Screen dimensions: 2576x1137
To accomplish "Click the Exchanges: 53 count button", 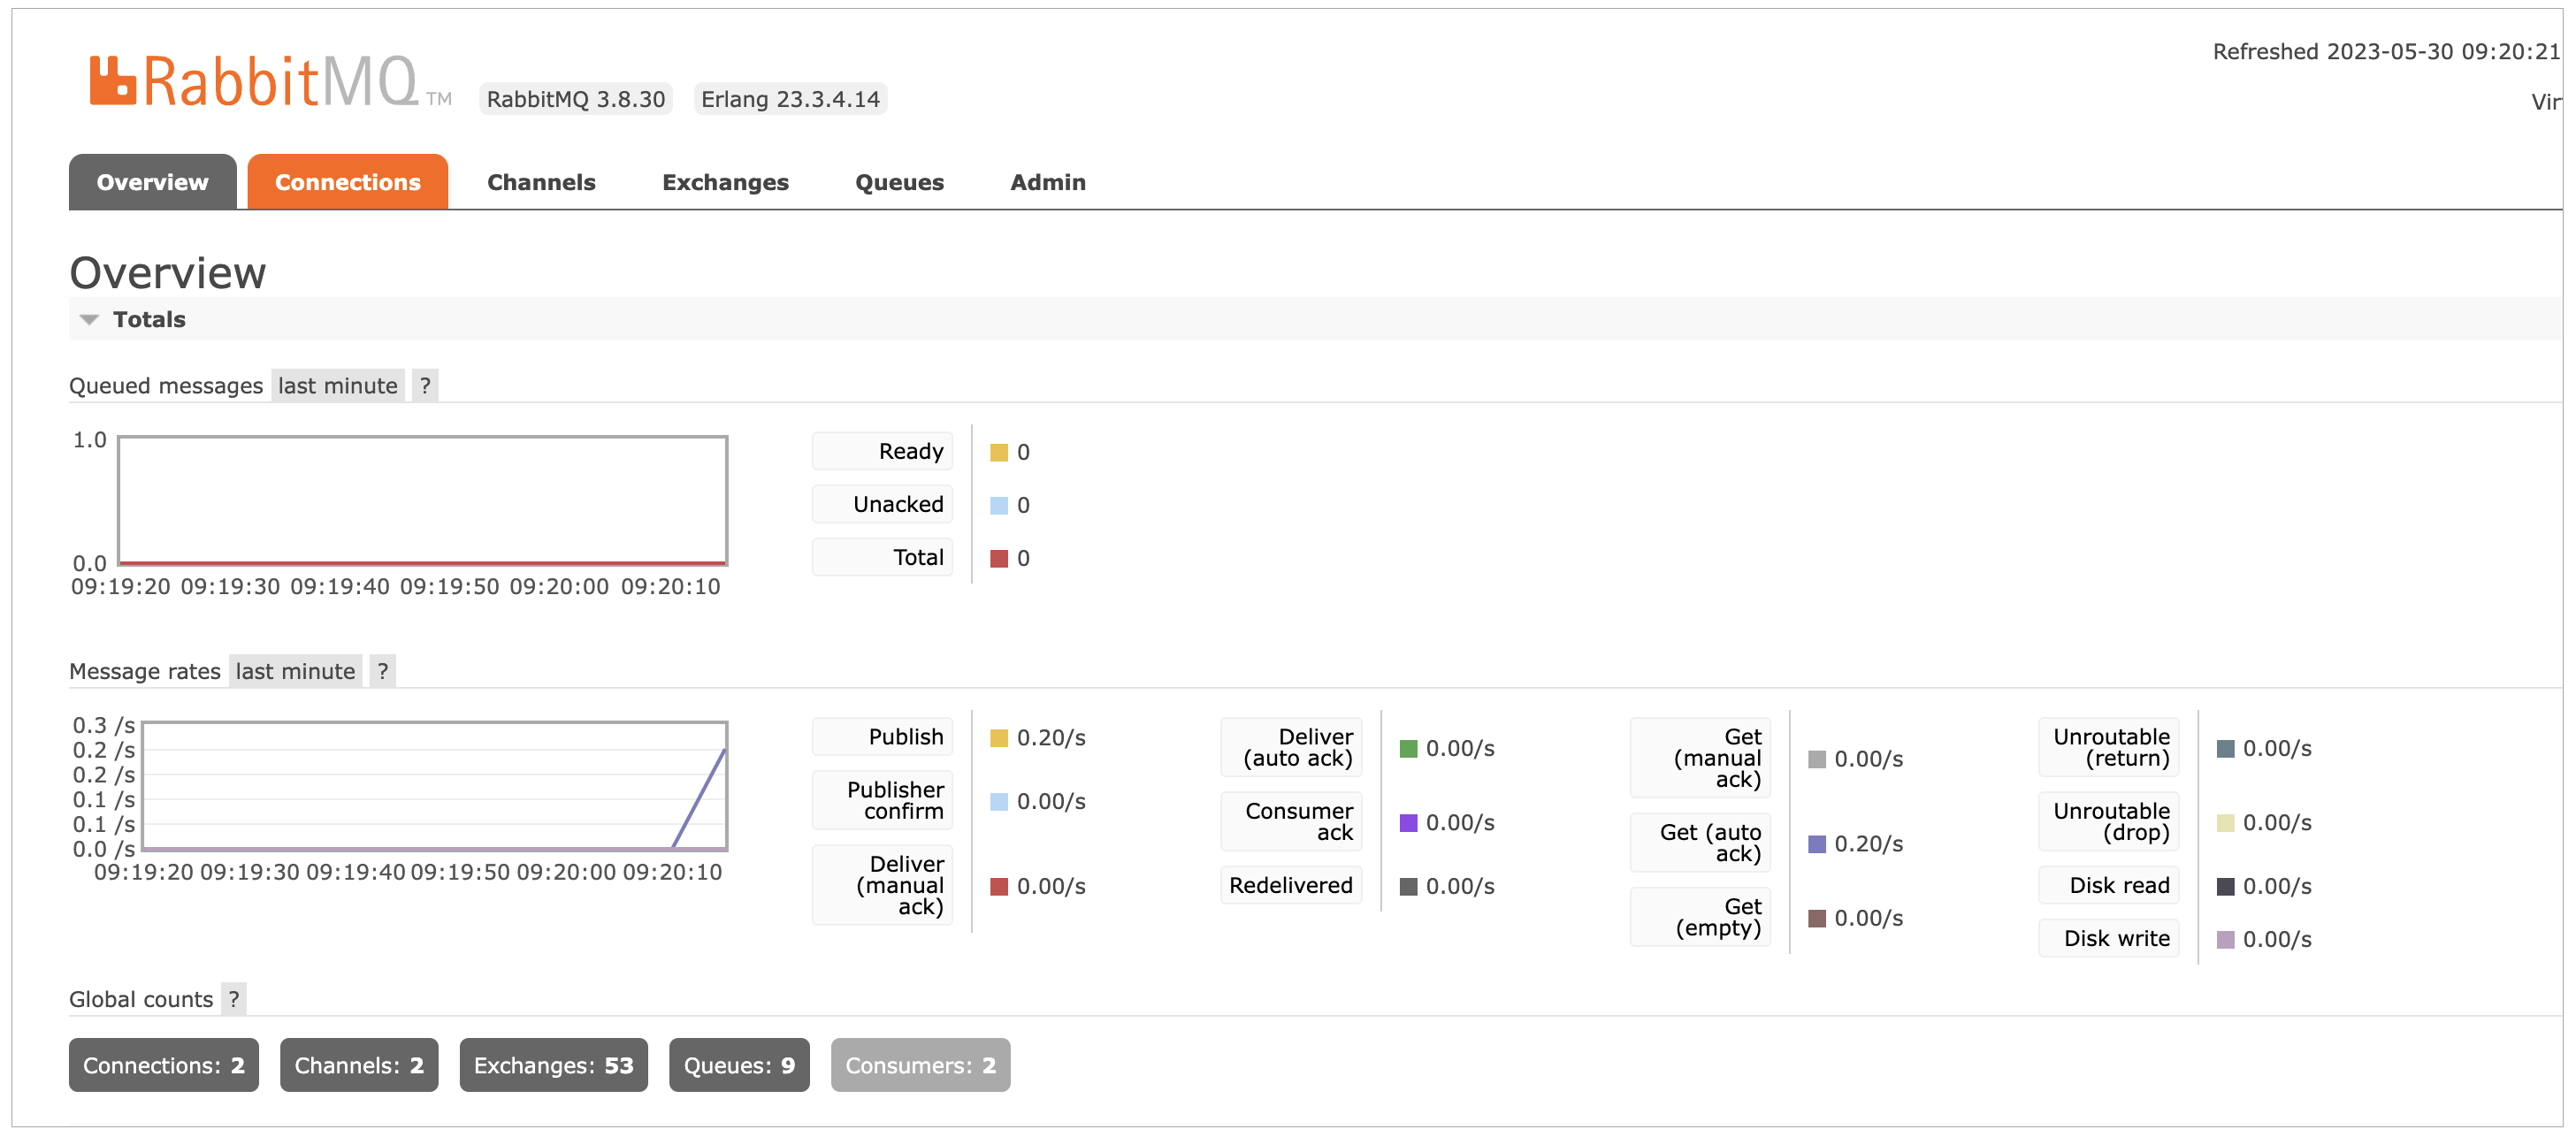I will [x=553, y=1065].
